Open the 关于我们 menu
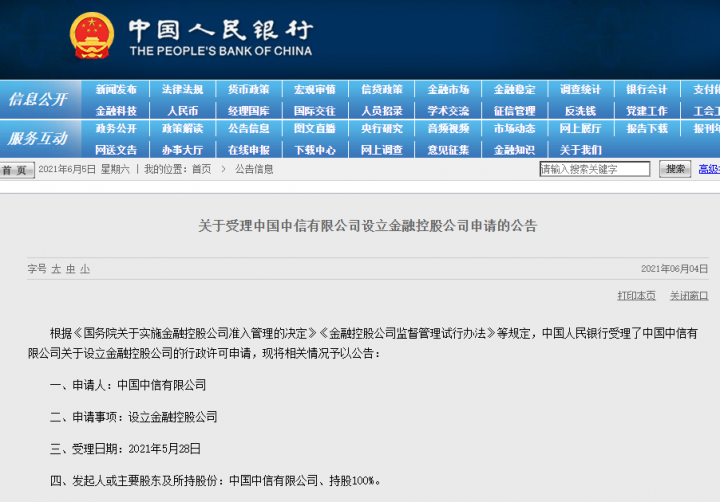Viewport: 720px width, 502px height. pos(580,150)
